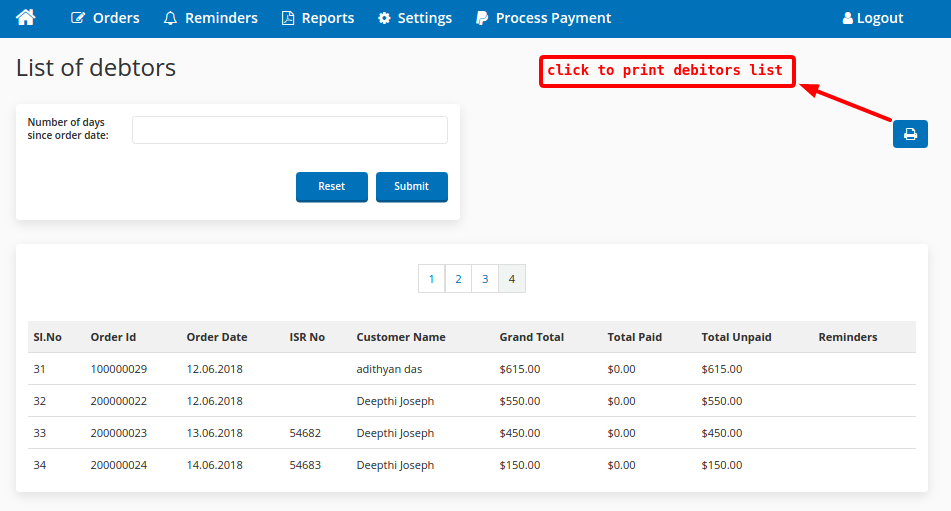The height and width of the screenshot is (511, 951).
Task: Go to page 2 of debtors list
Action: click(458, 279)
